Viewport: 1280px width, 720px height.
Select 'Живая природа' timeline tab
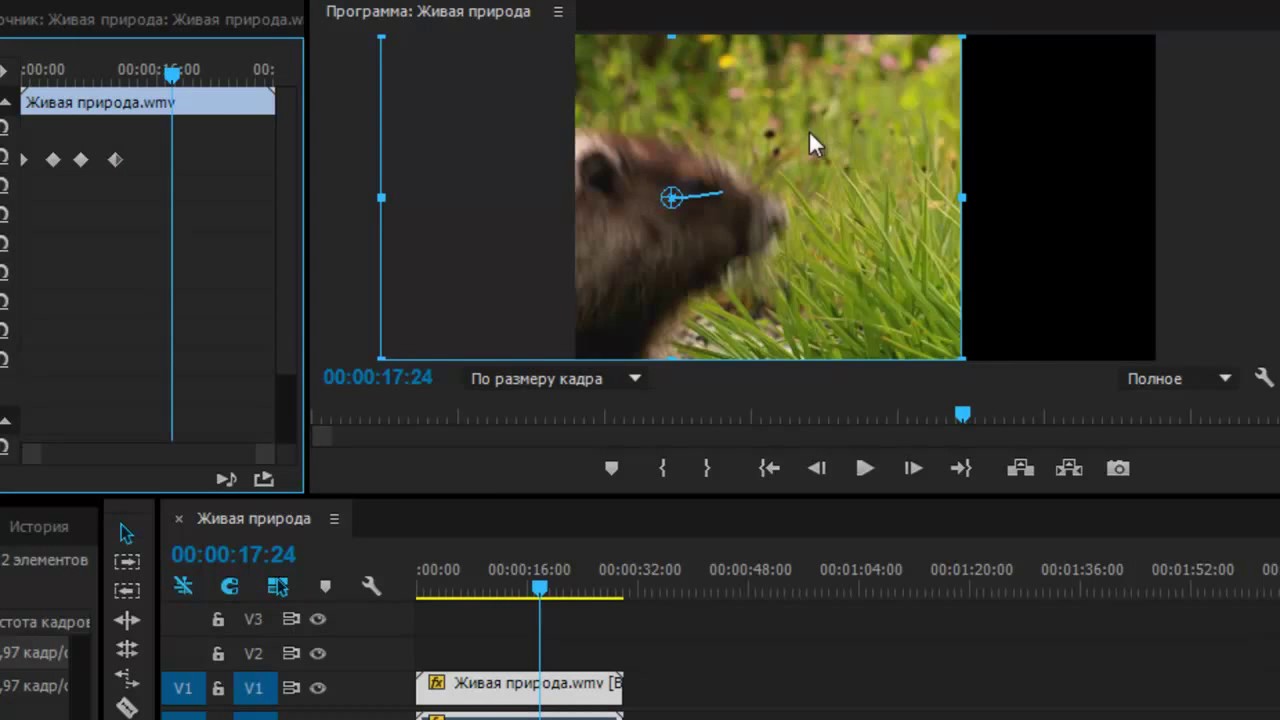254,518
